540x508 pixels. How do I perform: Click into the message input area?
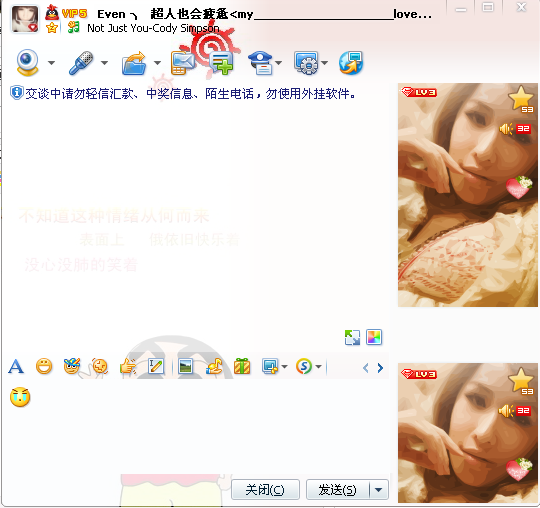point(196,427)
